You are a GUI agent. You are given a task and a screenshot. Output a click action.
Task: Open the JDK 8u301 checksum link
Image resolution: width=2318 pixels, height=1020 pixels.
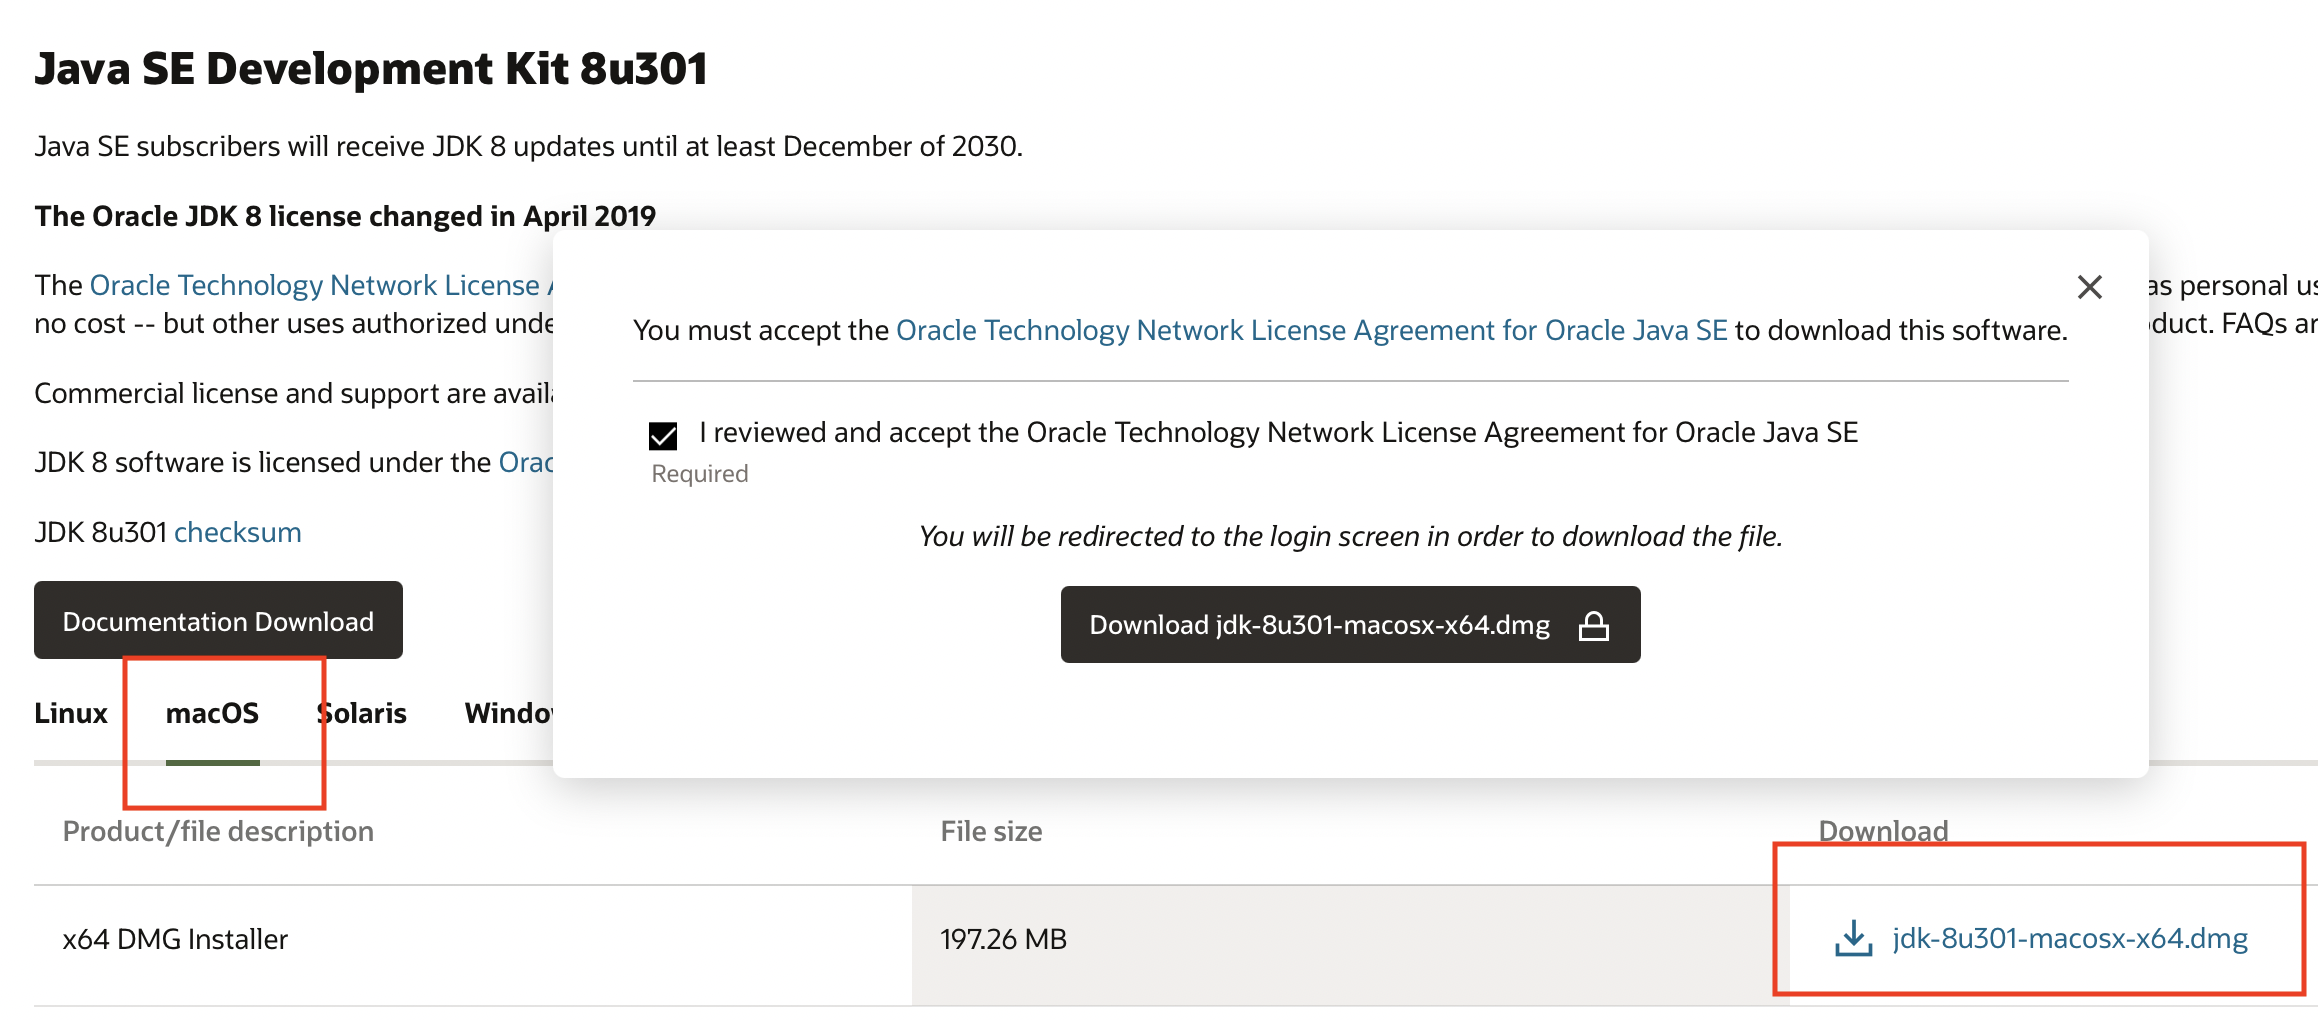click(238, 532)
